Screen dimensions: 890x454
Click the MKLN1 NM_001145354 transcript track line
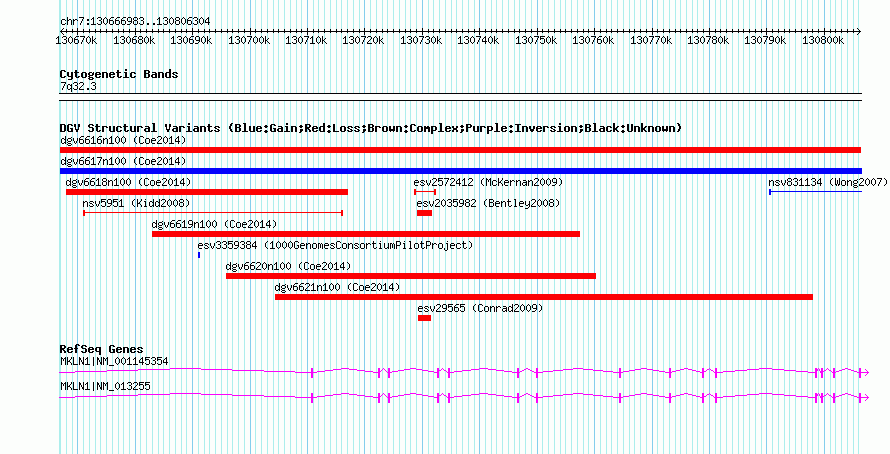[464, 372]
